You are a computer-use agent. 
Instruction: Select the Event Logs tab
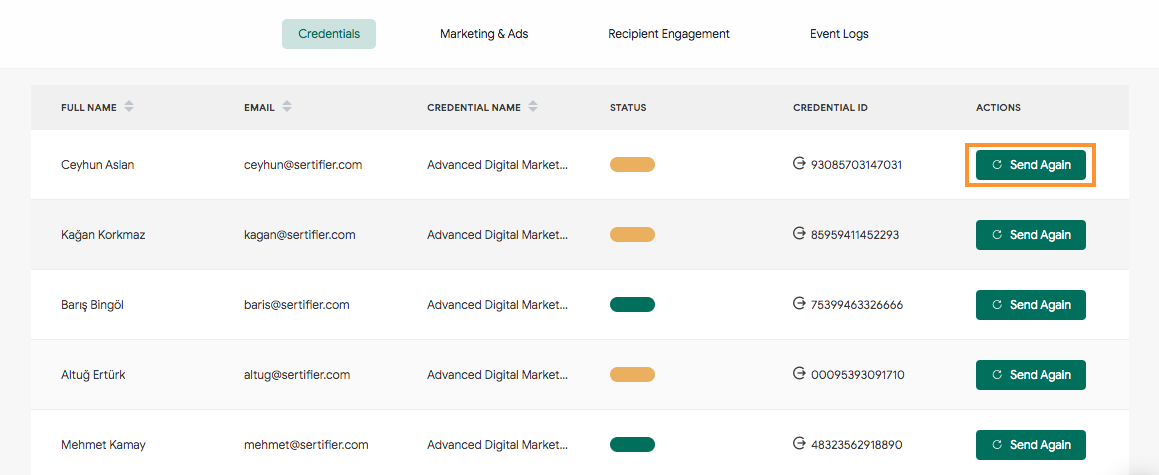point(839,34)
